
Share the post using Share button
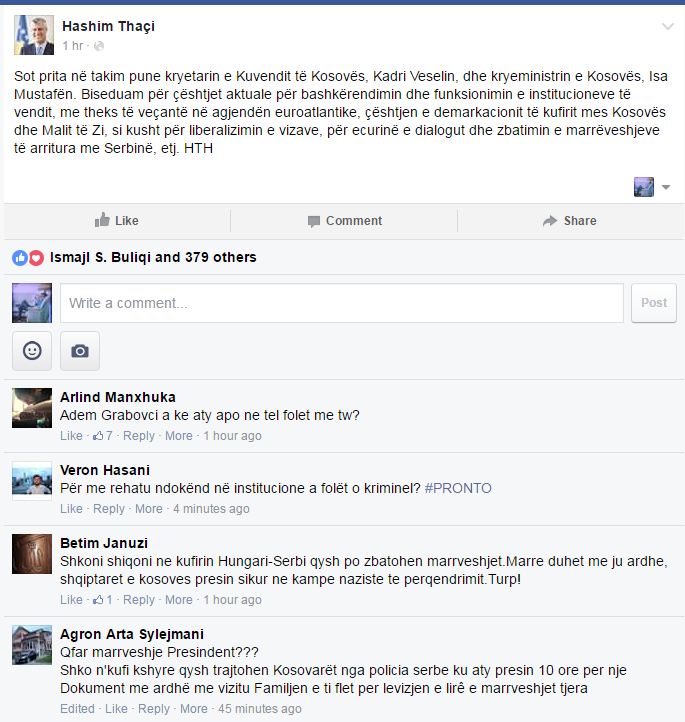coord(569,221)
